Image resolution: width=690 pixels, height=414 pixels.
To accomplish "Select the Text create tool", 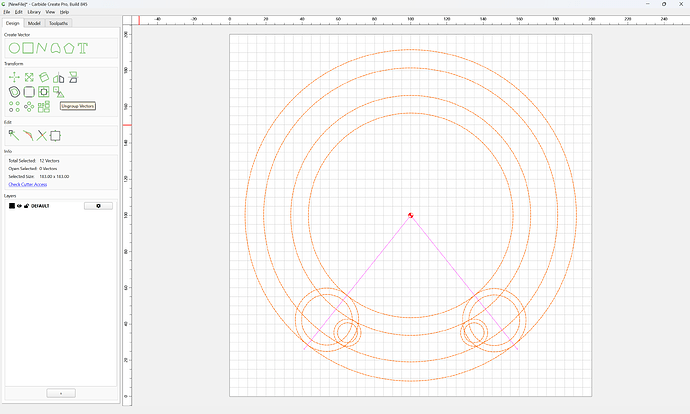I will tap(83, 48).
